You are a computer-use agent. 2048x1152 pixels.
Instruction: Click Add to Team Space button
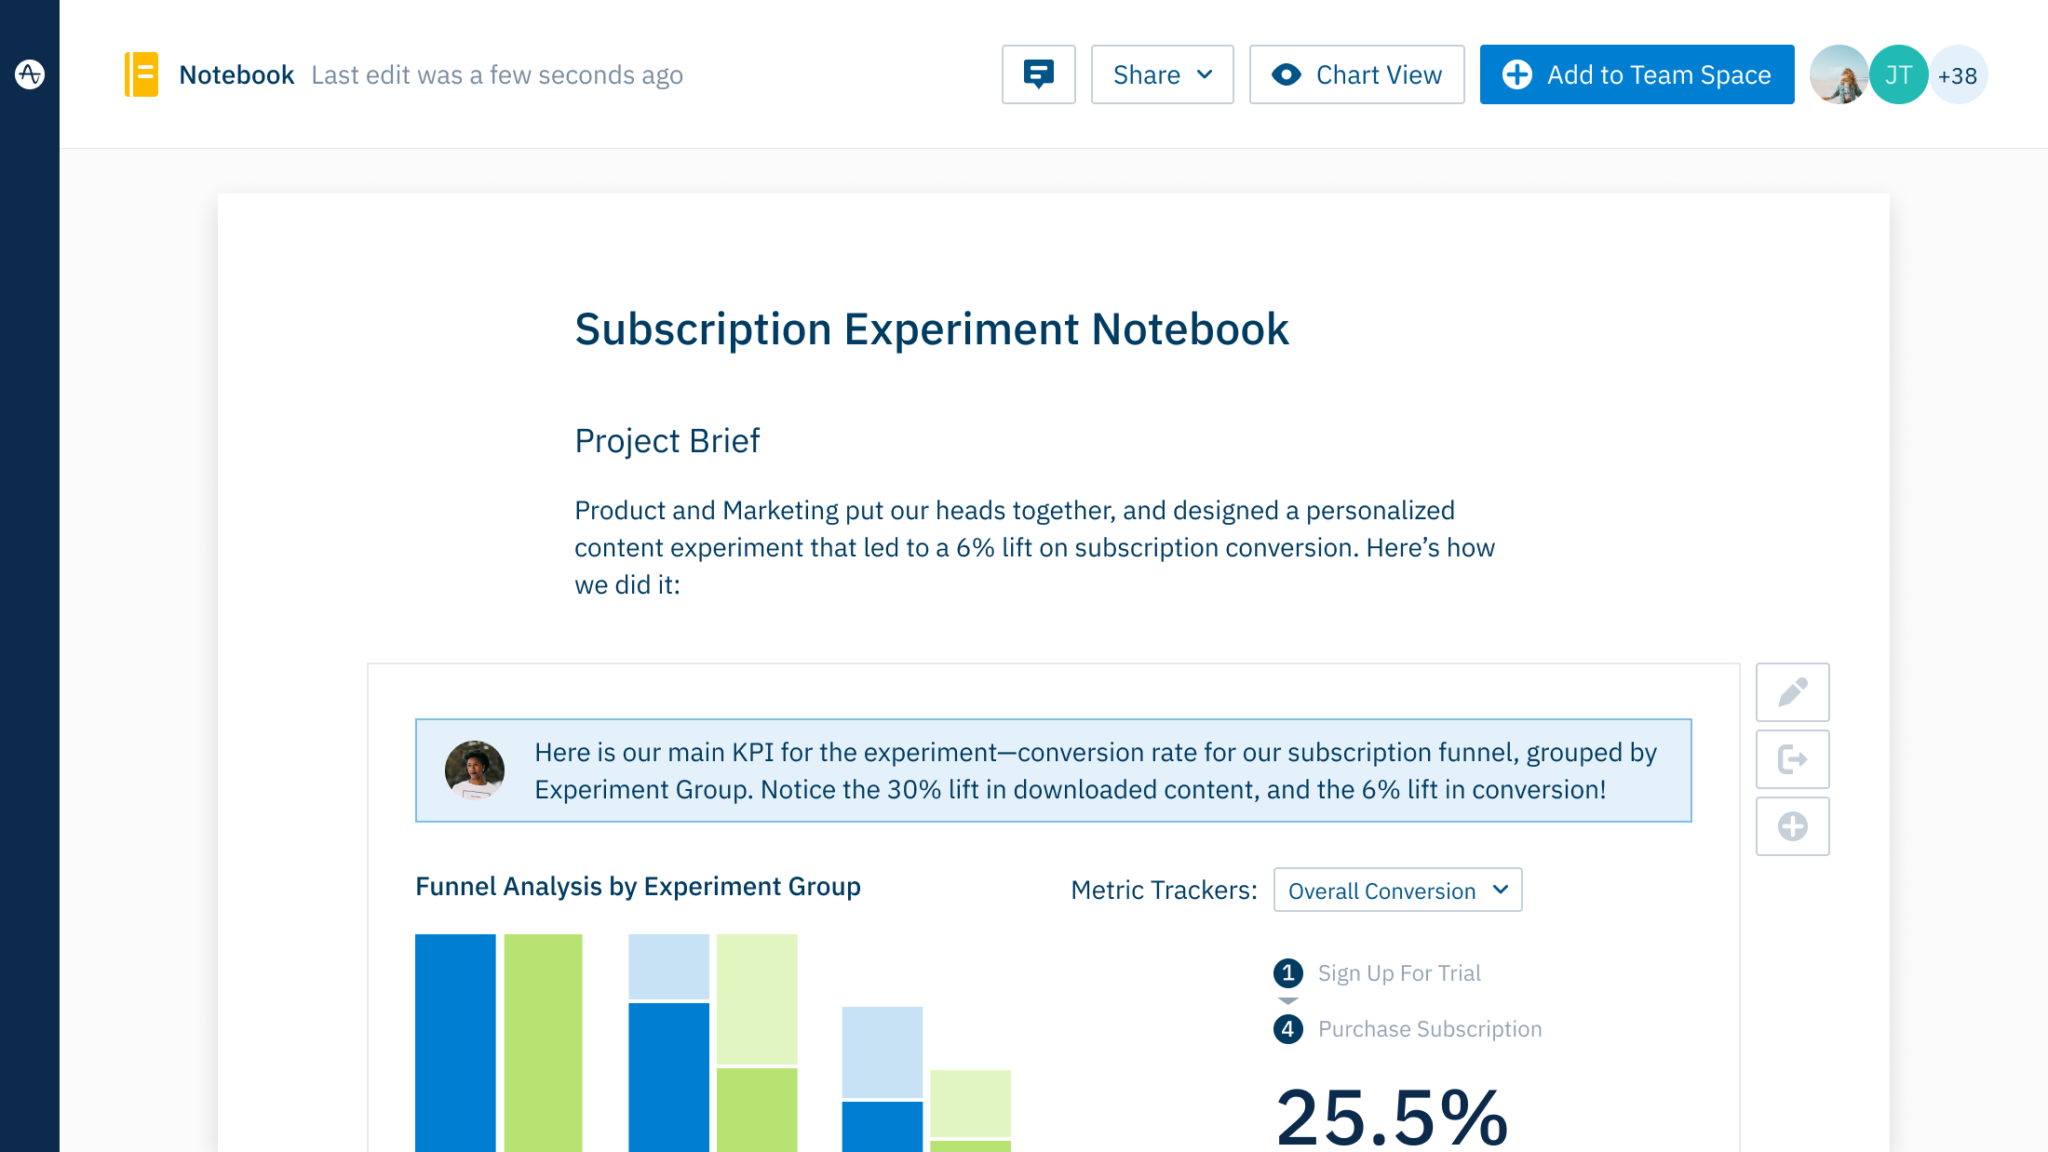[x=1637, y=75]
